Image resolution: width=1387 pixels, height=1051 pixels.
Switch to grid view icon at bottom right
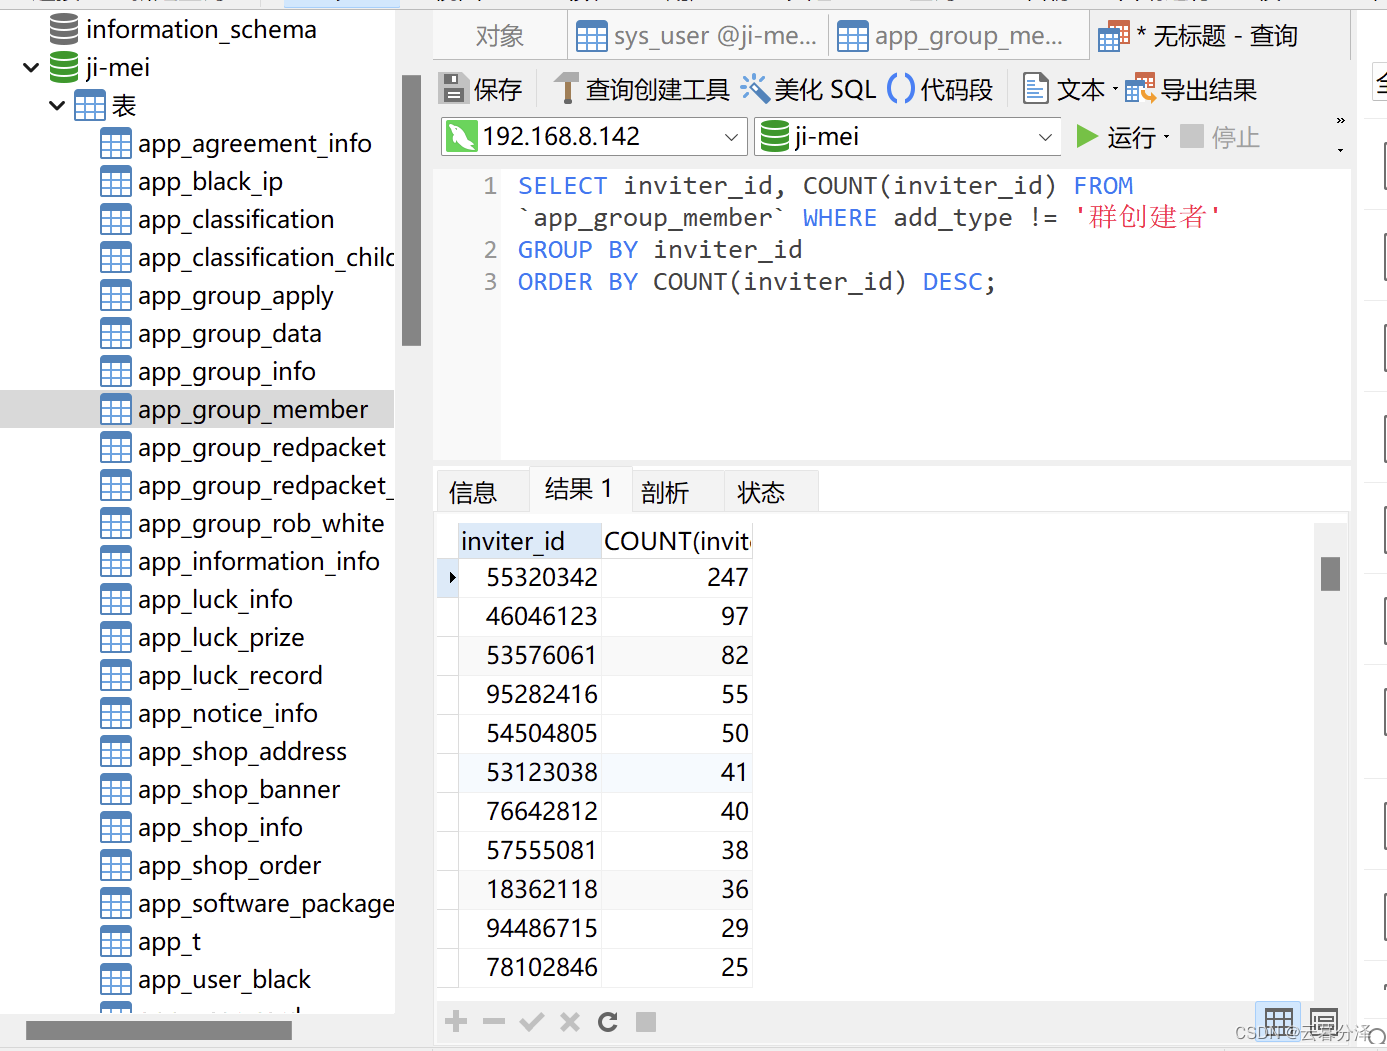tap(1278, 1021)
